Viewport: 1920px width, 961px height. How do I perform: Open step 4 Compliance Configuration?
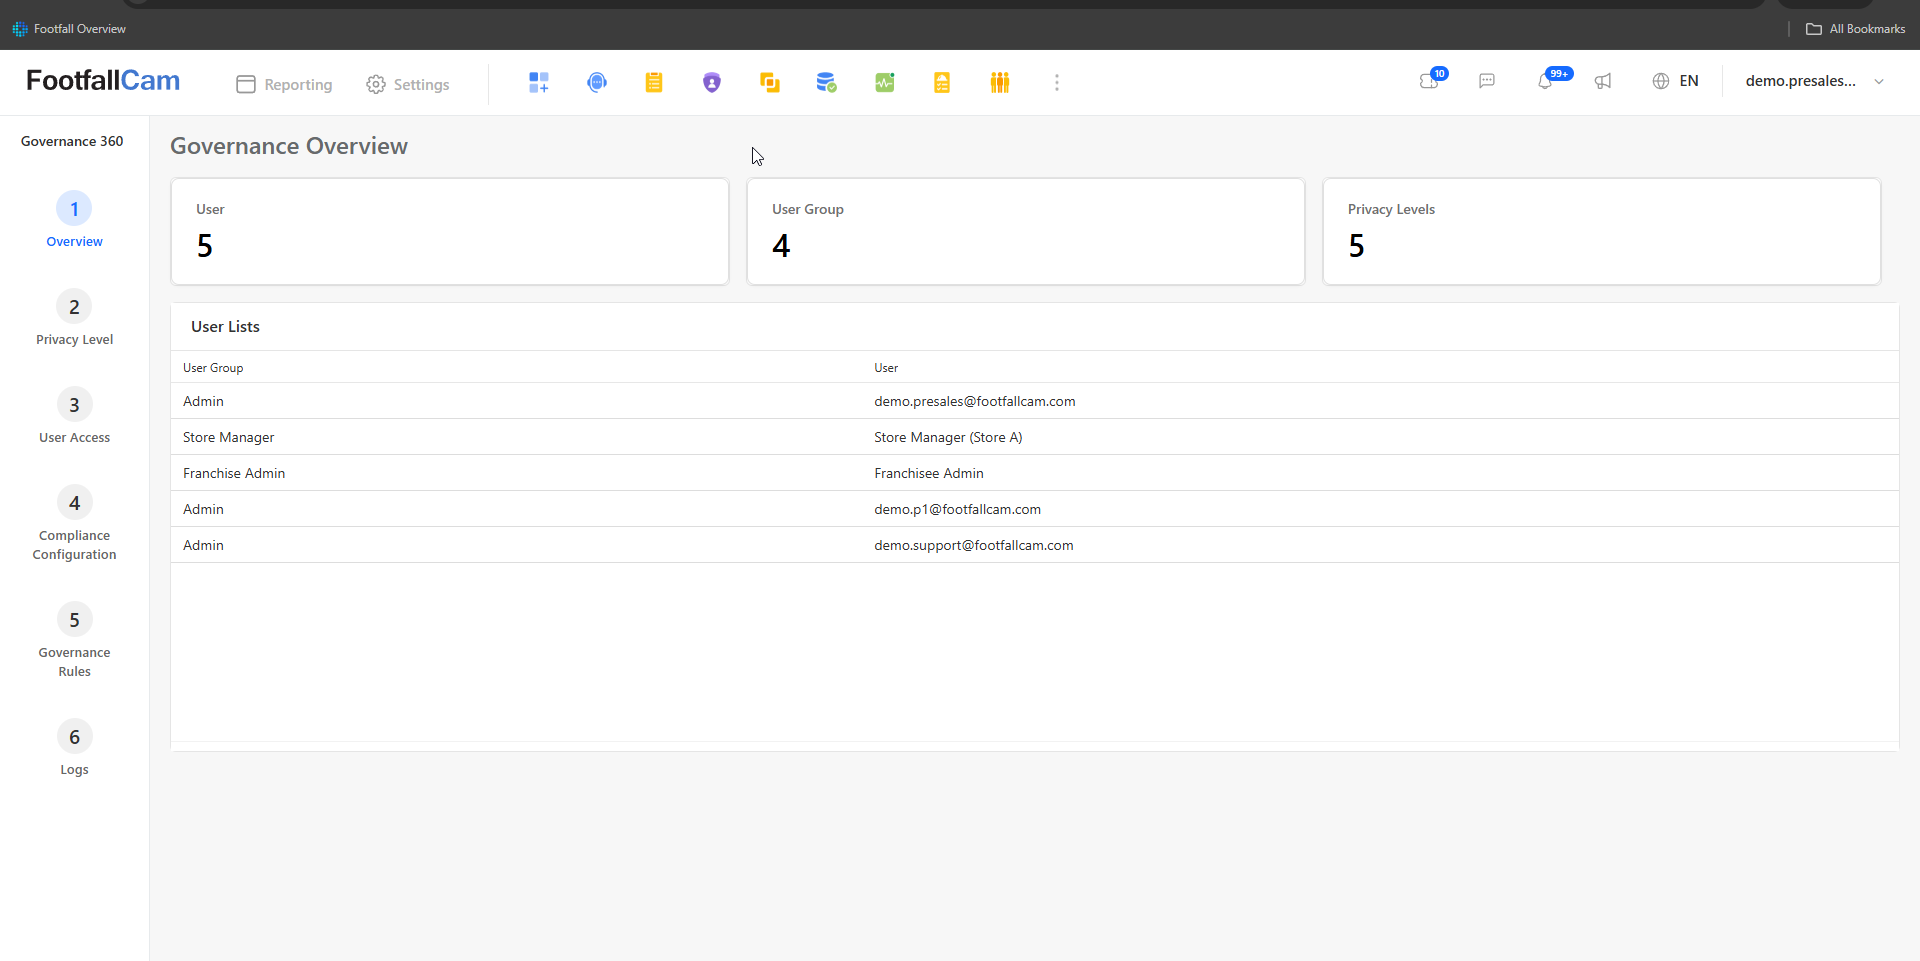coord(74,524)
